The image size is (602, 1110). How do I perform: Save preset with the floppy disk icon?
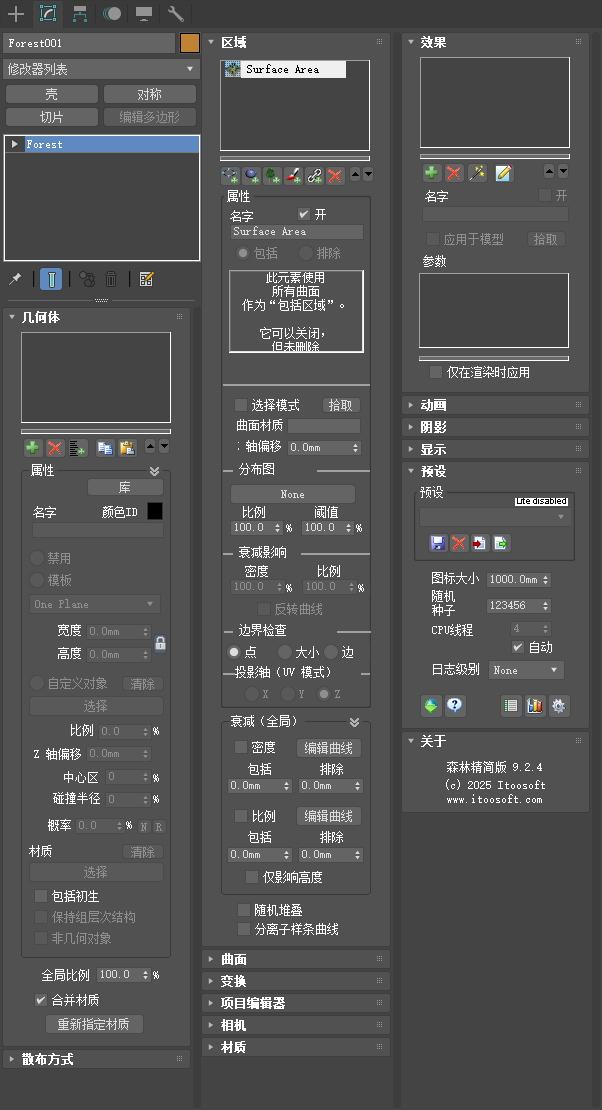[437, 543]
